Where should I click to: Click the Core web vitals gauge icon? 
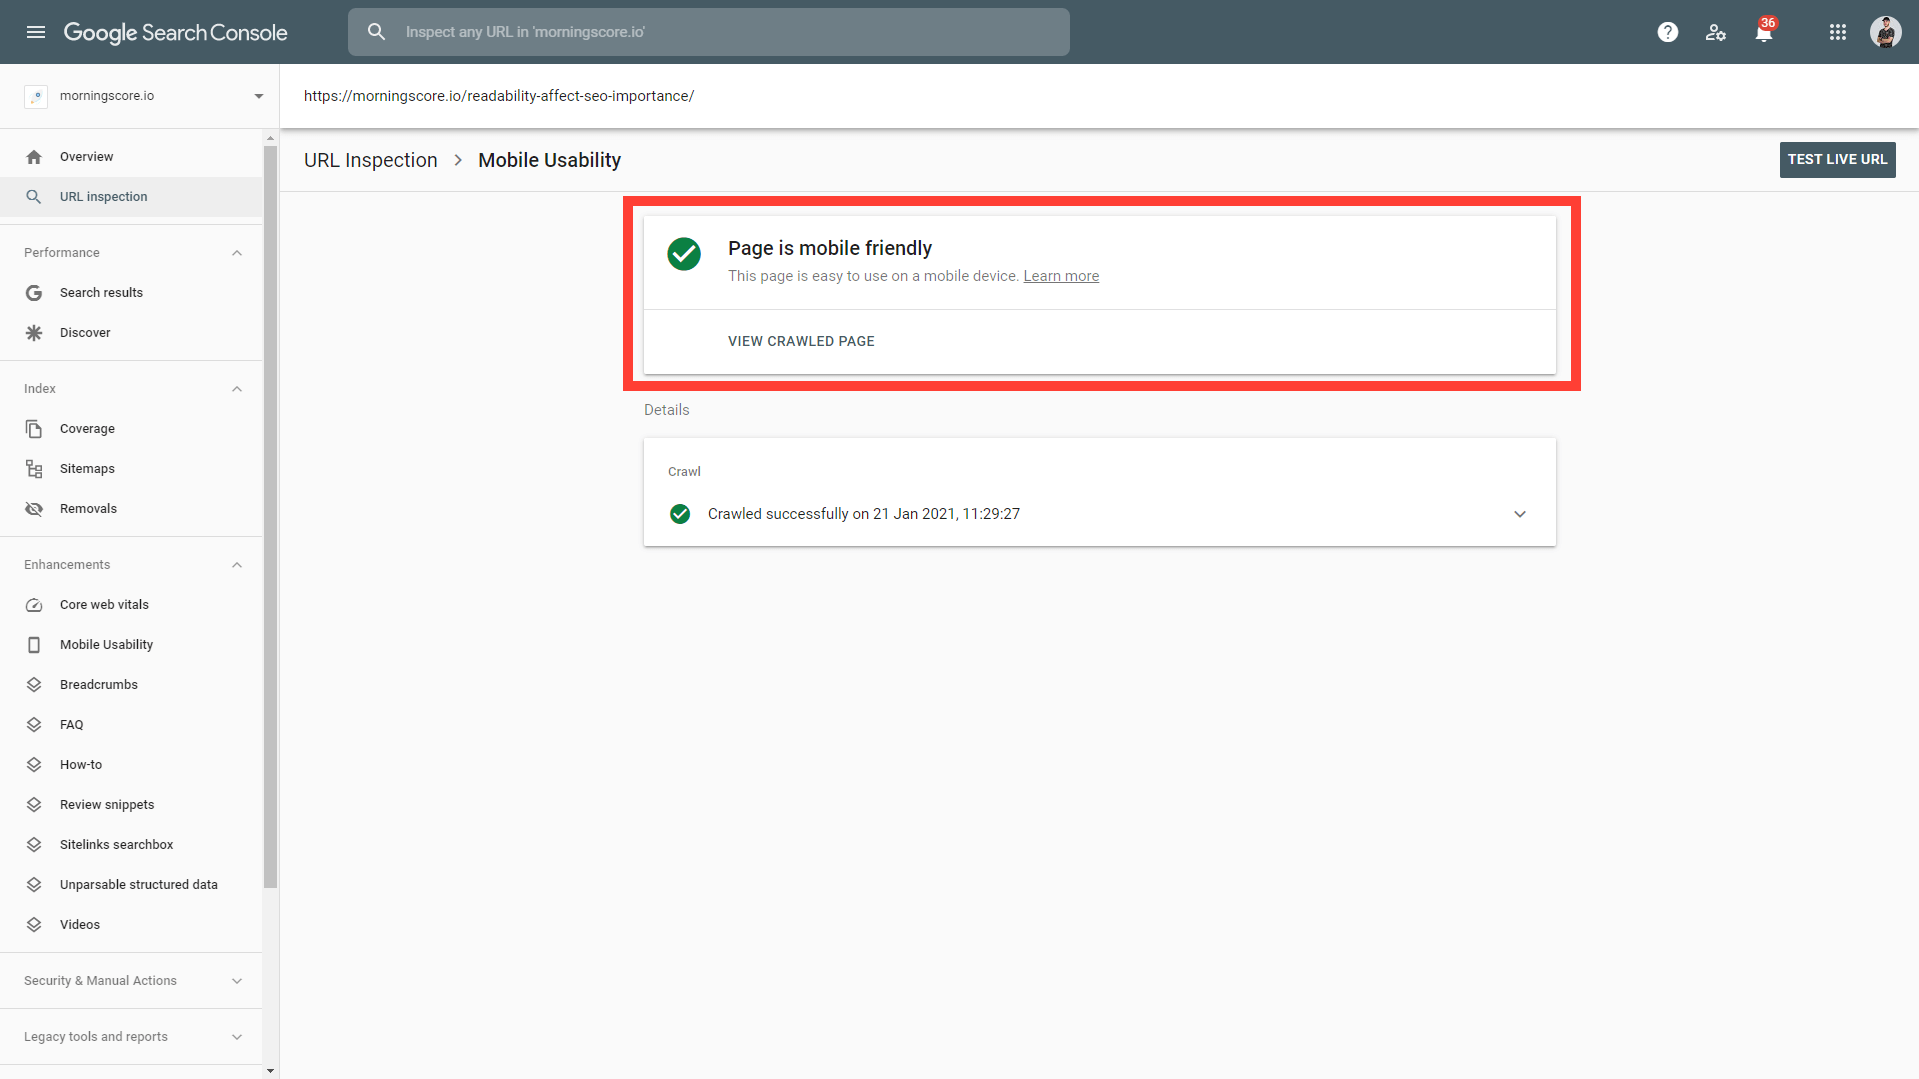[x=34, y=605]
